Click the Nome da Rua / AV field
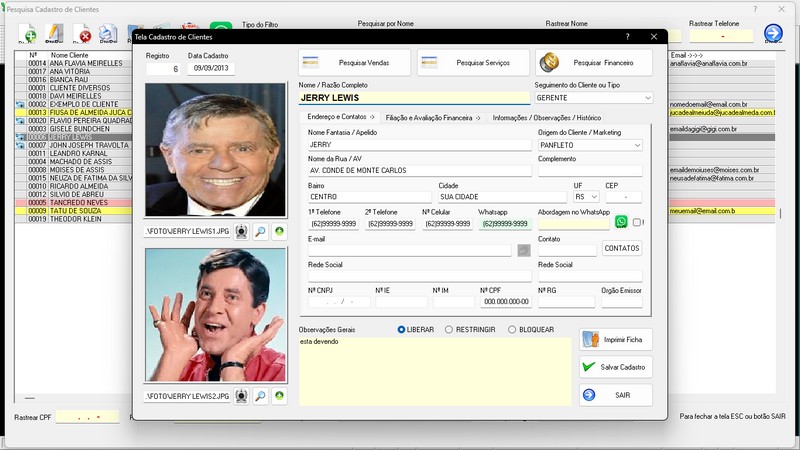Image resolution: width=800 pixels, height=450 pixels. click(419, 170)
